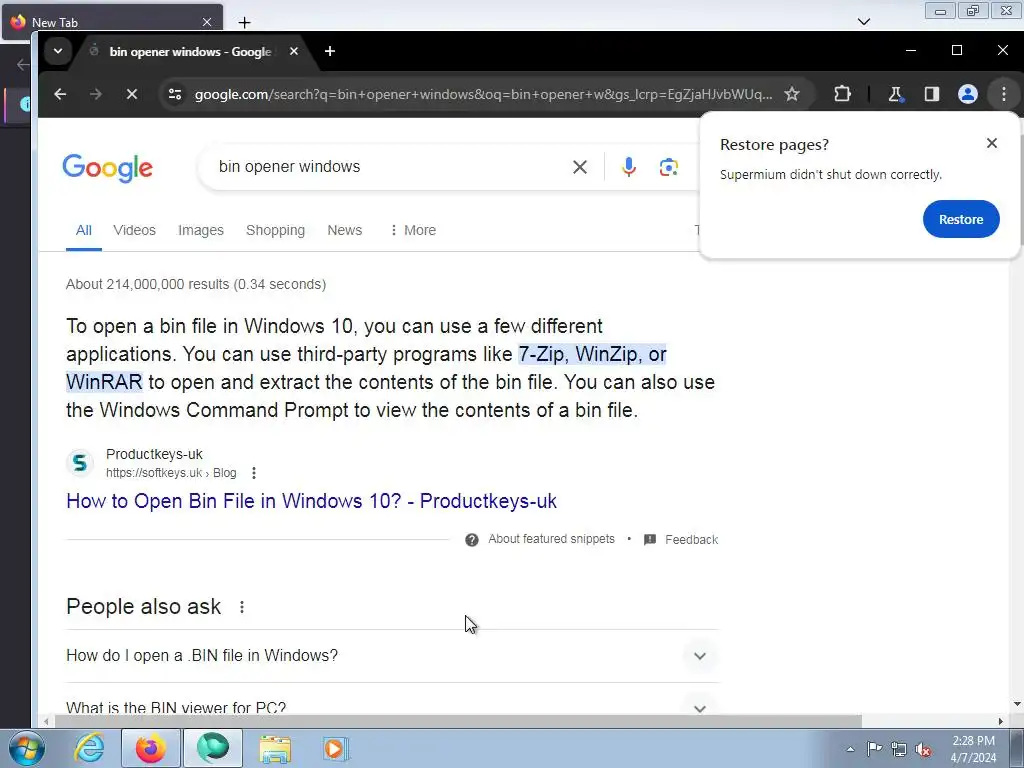Click the vertical scrollbar down arrow
This screenshot has width=1024, height=768.
(1017, 704)
